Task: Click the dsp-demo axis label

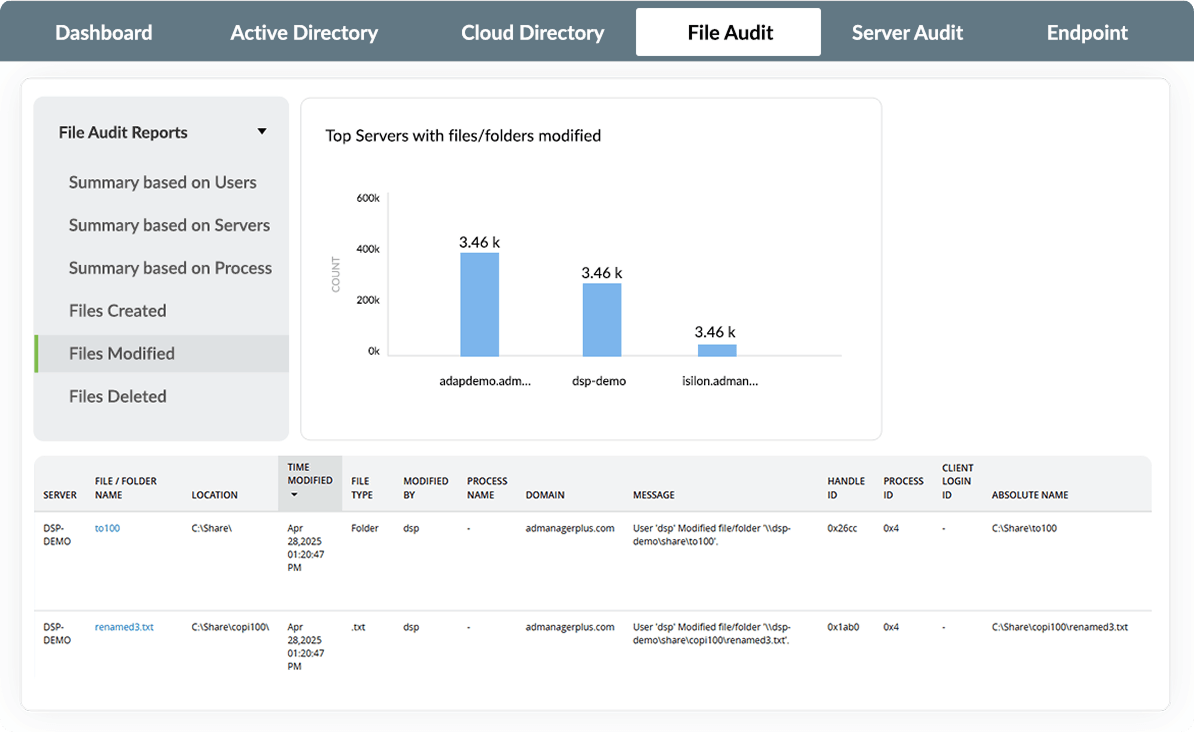Action: coord(599,381)
